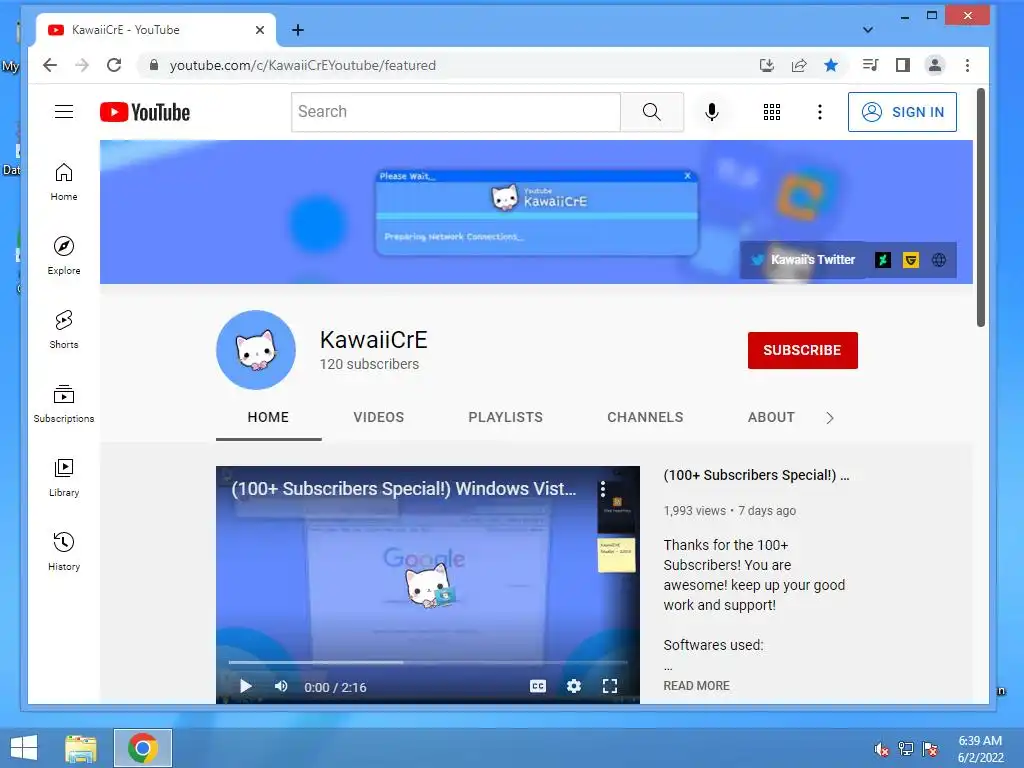
Task: Toggle closed captions on the video
Action: click(x=537, y=686)
